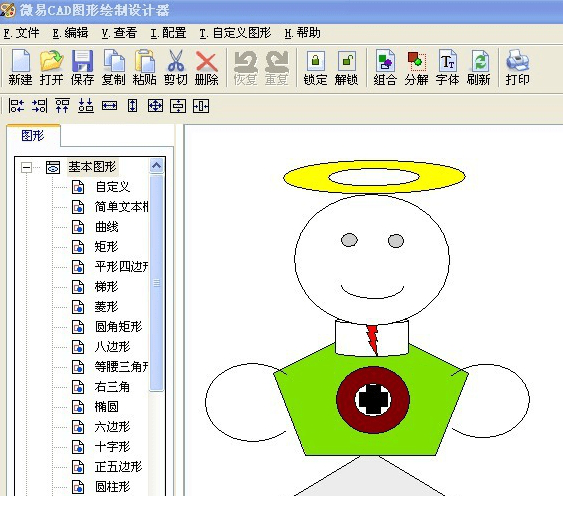Select 曲线 shape in tree

[106, 227]
